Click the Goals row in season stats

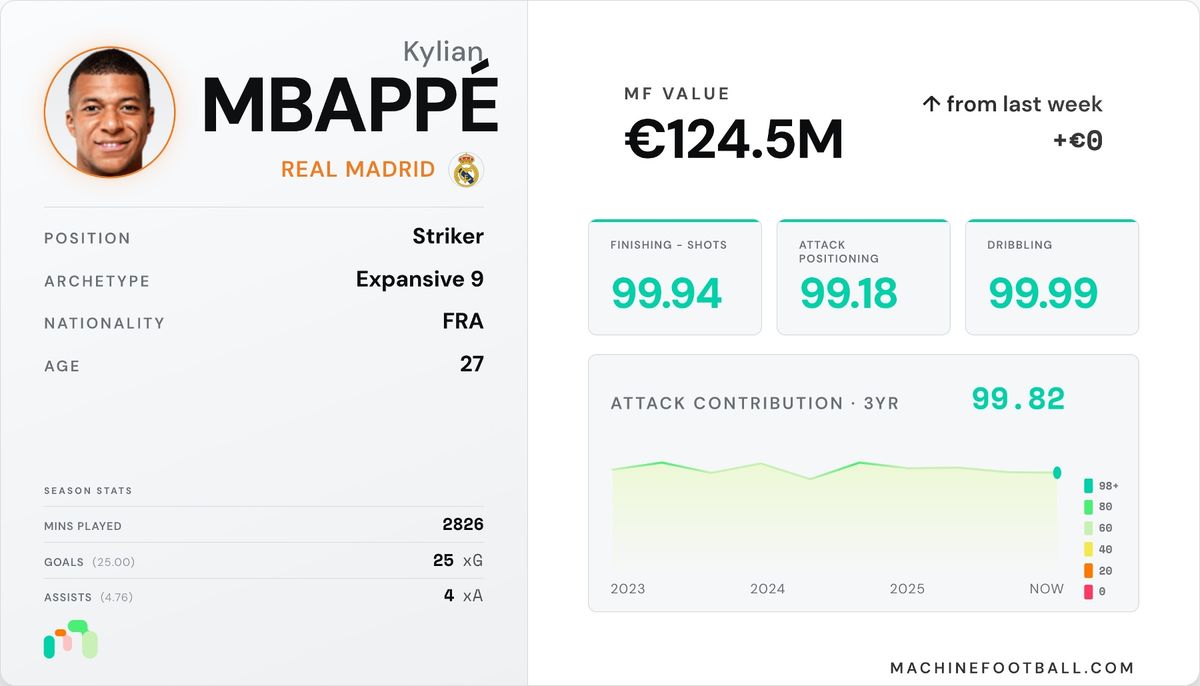point(264,561)
